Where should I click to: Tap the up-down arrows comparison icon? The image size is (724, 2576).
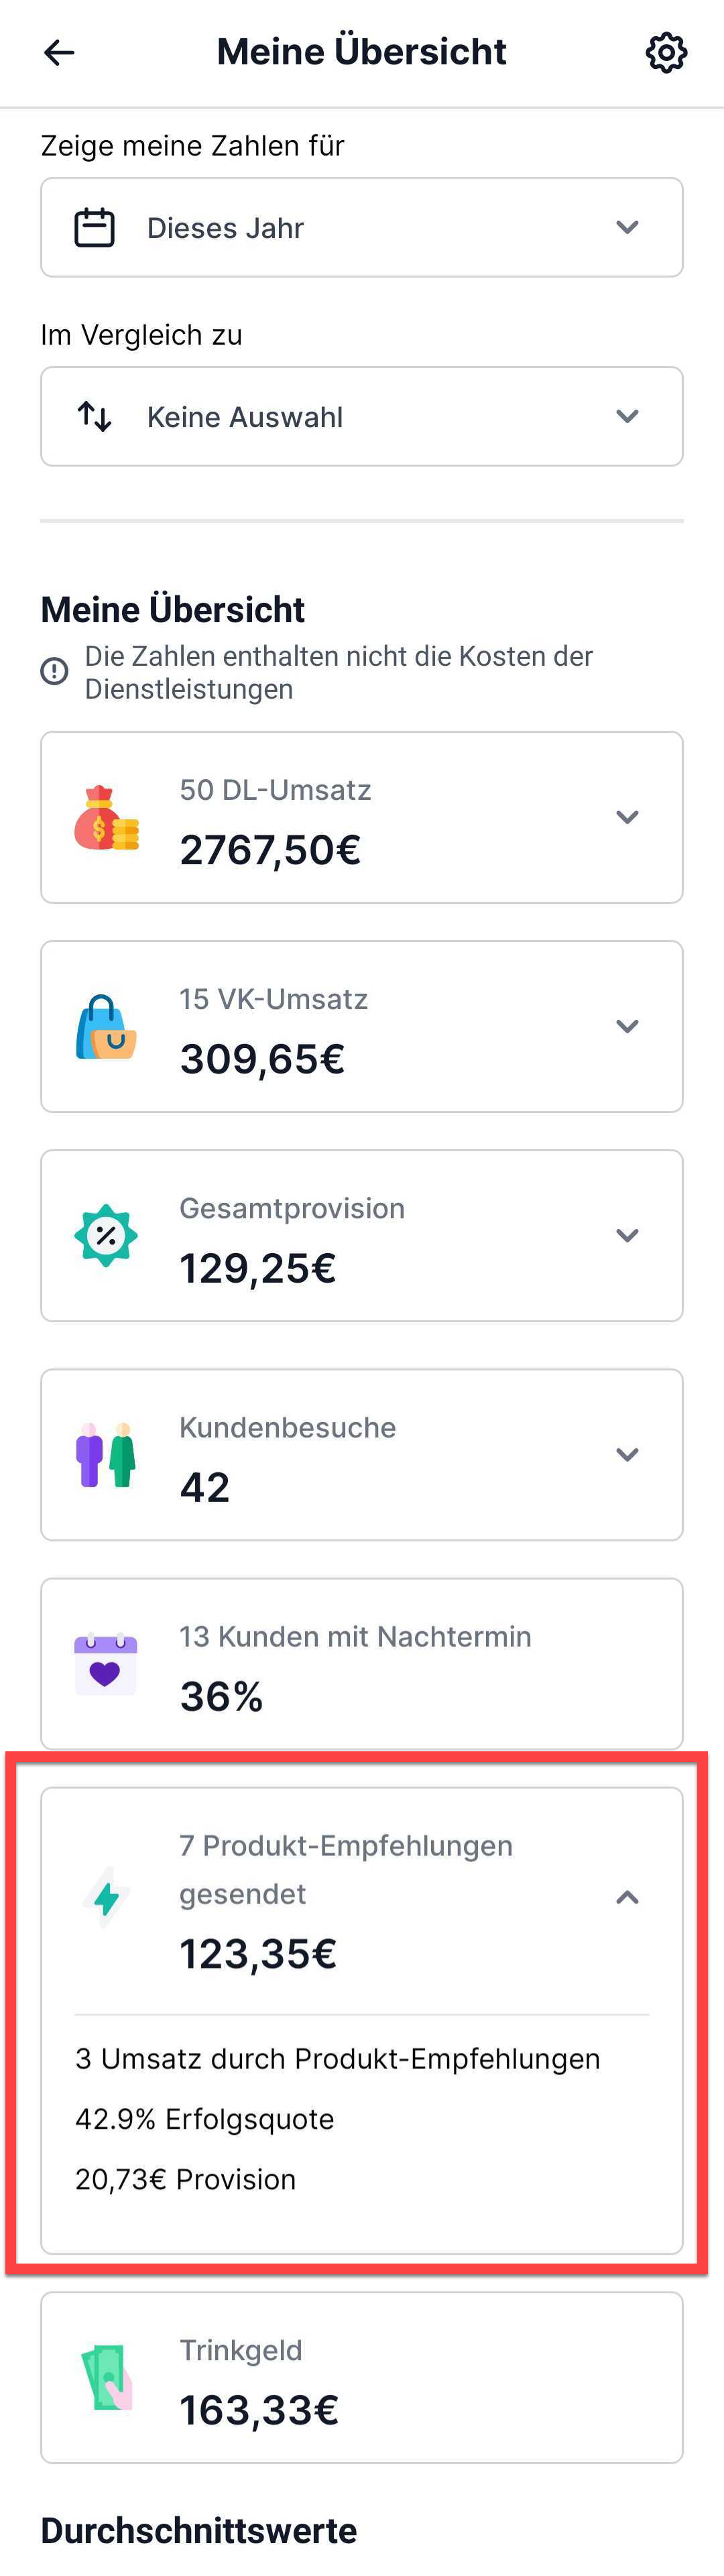[95, 416]
